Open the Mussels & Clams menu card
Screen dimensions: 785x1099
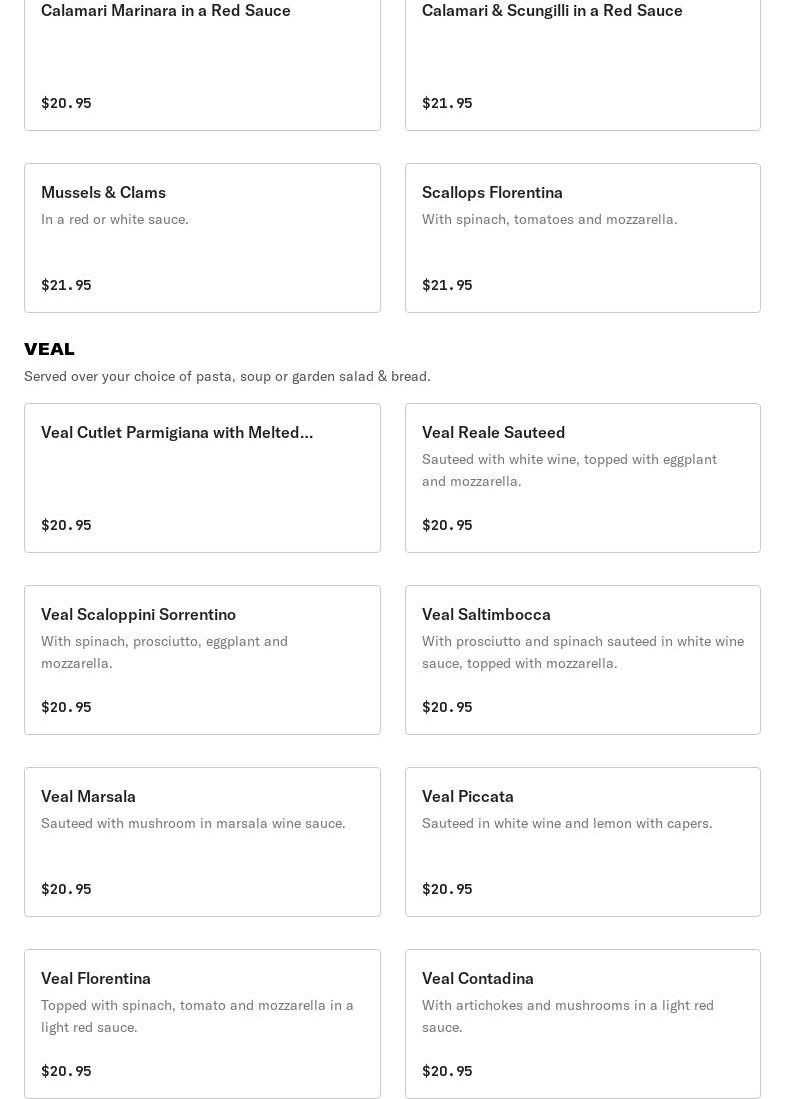pos(202,238)
